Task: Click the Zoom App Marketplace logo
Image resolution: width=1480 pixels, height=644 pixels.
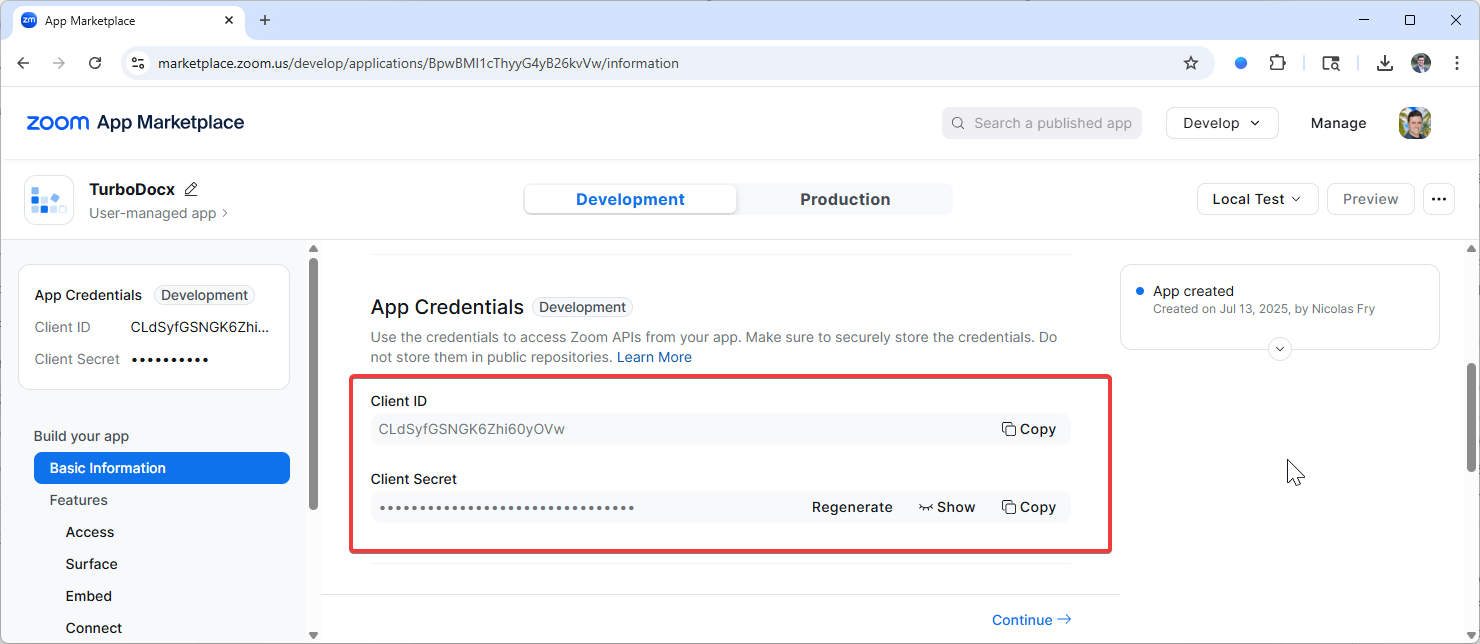Action: (135, 123)
